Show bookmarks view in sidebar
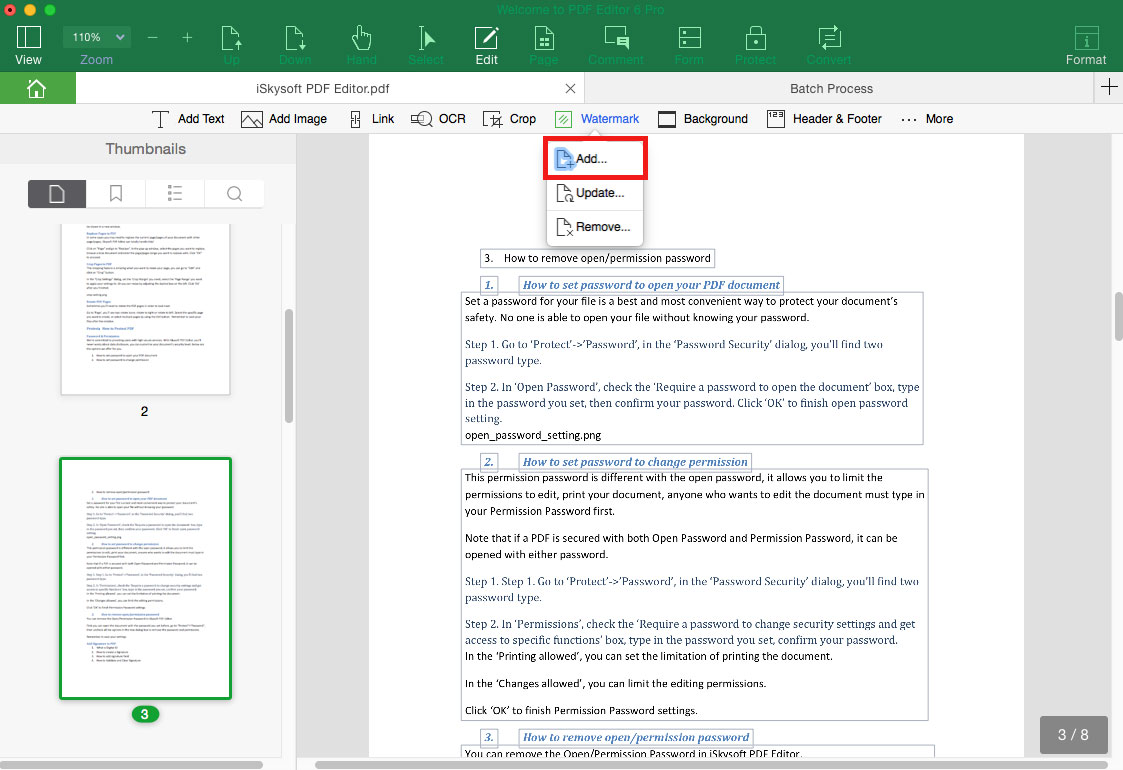Viewport: 1123px width, 770px height. (x=115, y=193)
